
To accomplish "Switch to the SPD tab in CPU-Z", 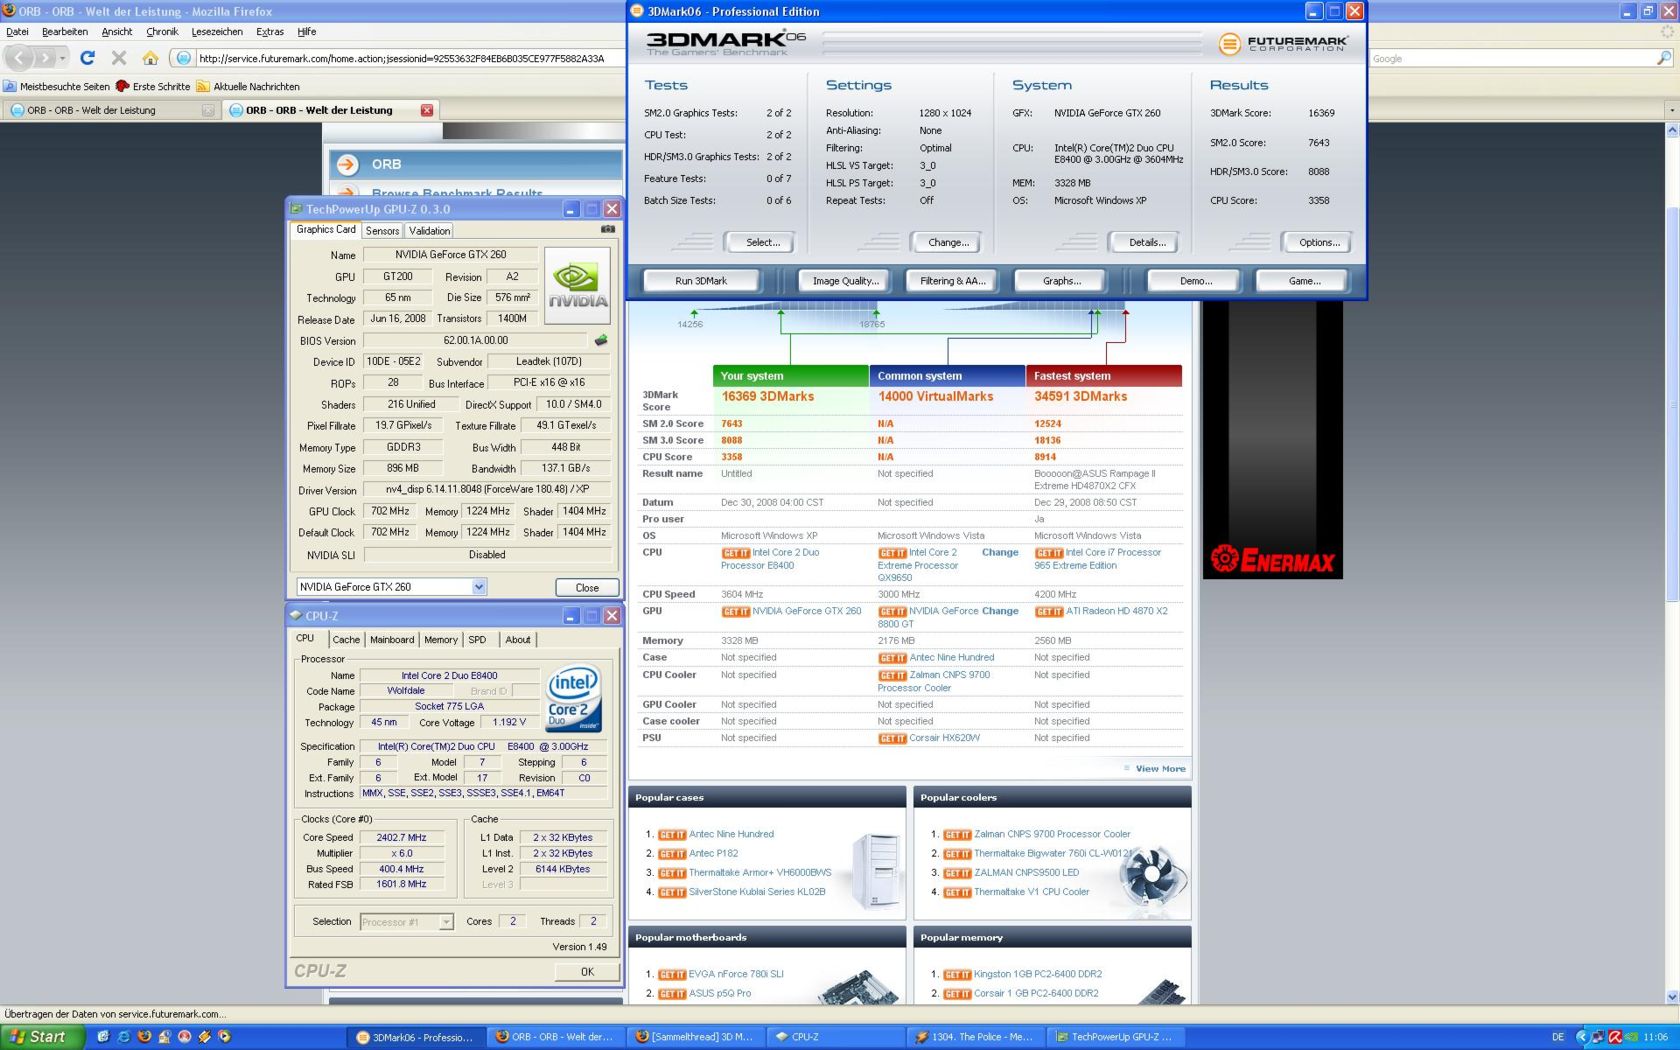I will (477, 640).
